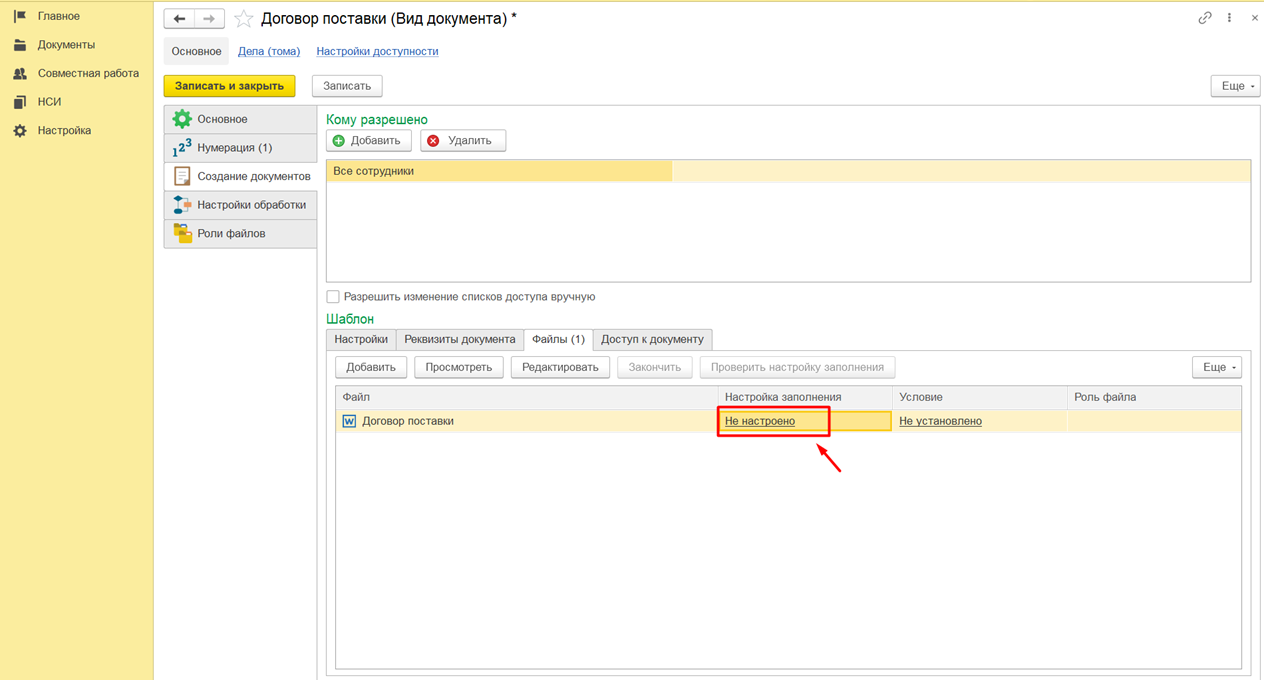Open the Настройки доступности link

377,51
